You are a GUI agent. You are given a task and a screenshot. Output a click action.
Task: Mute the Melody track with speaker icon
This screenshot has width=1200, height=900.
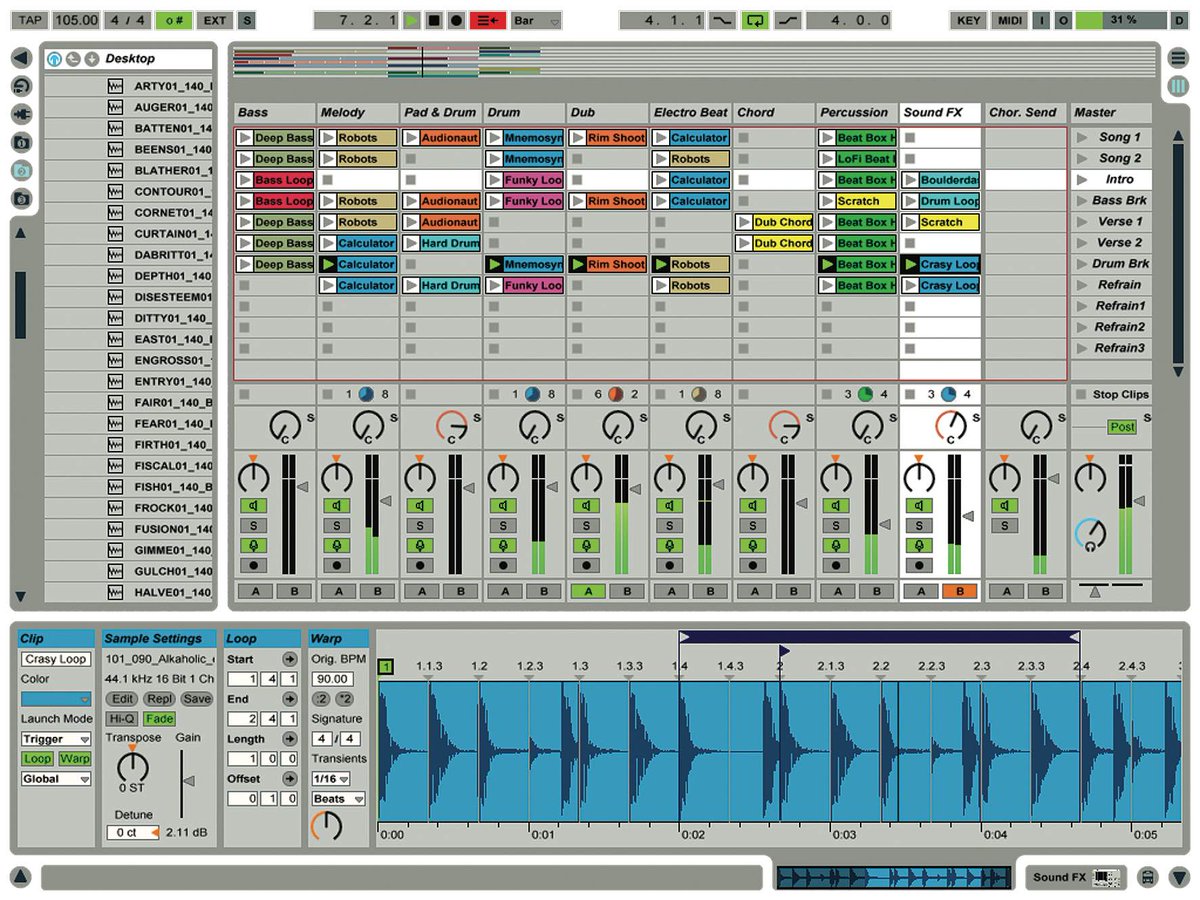[336, 506]
